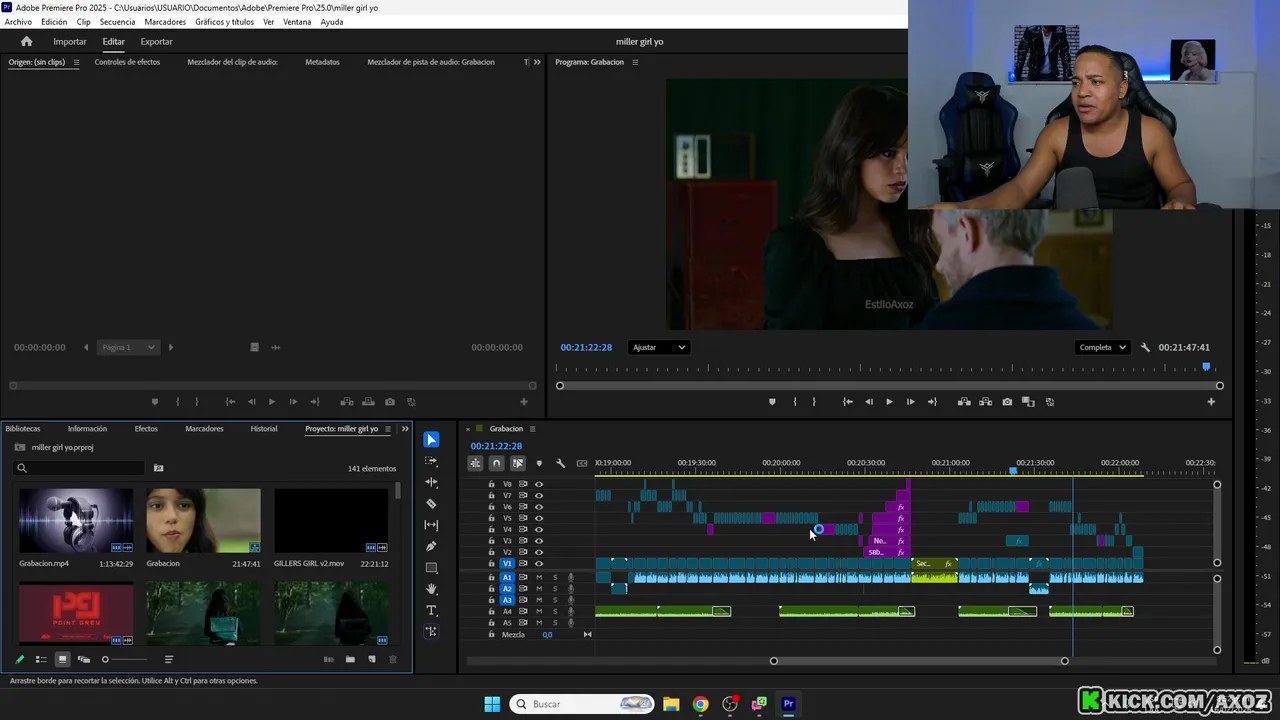Toggle visibility eye of track V2
1280x720 pixels.
coord(539,552)
